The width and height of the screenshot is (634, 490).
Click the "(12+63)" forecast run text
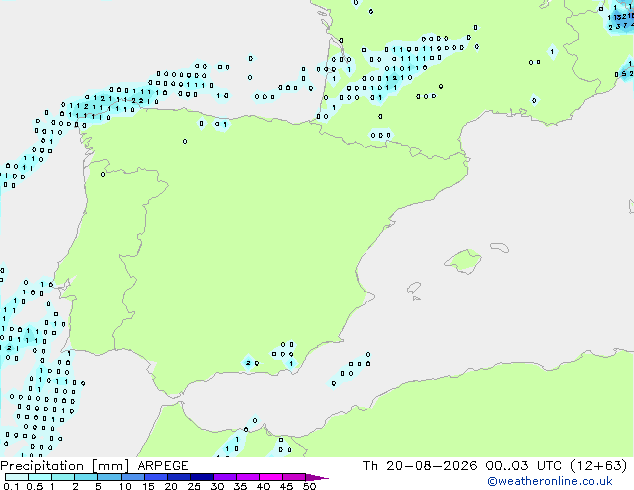(598, 466)
